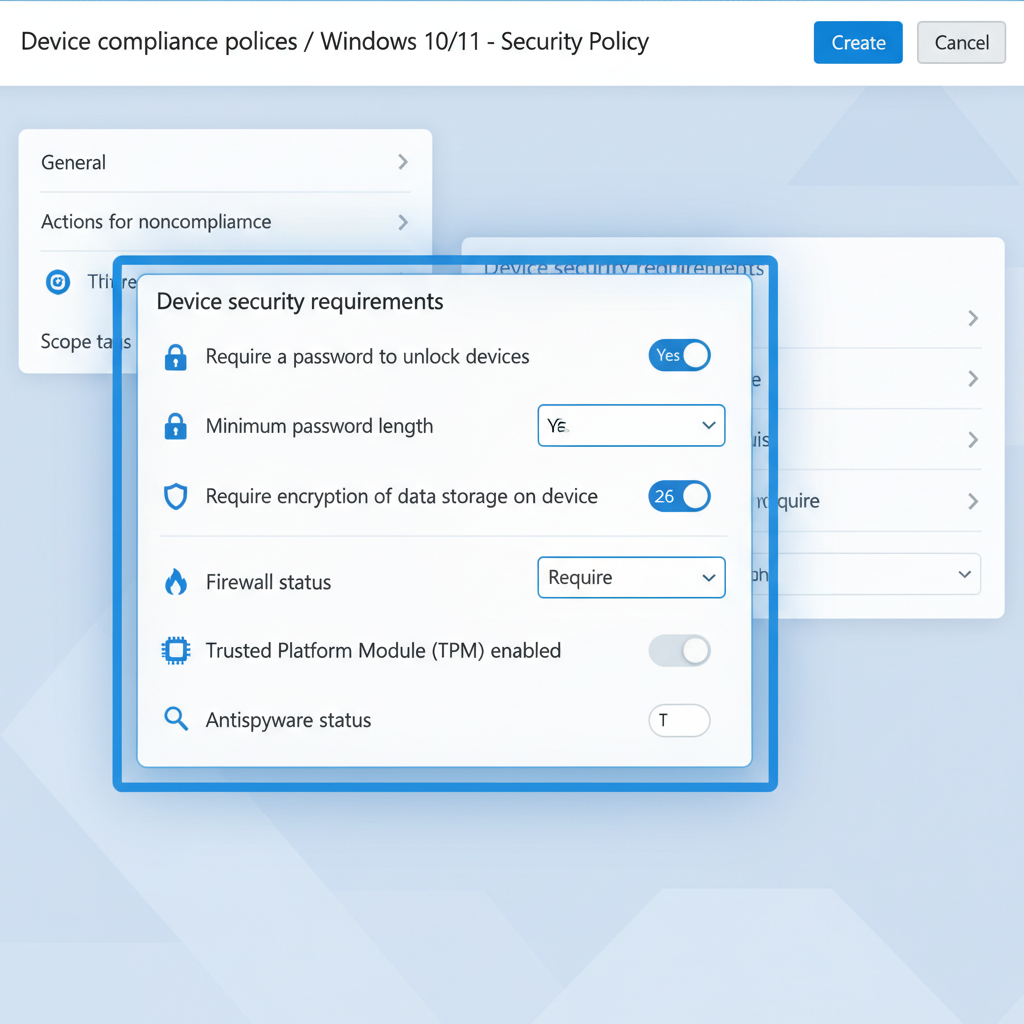The width and height of the screenshot is (1024, 1024).
Task: Click lock icon beside Minimum password length
Action: (175, 426)
